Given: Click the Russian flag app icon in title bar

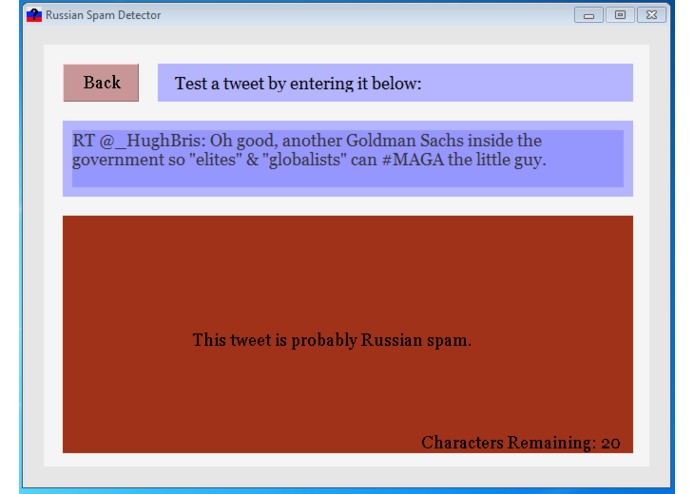Looking at the screenshot, I should [34, 15].
